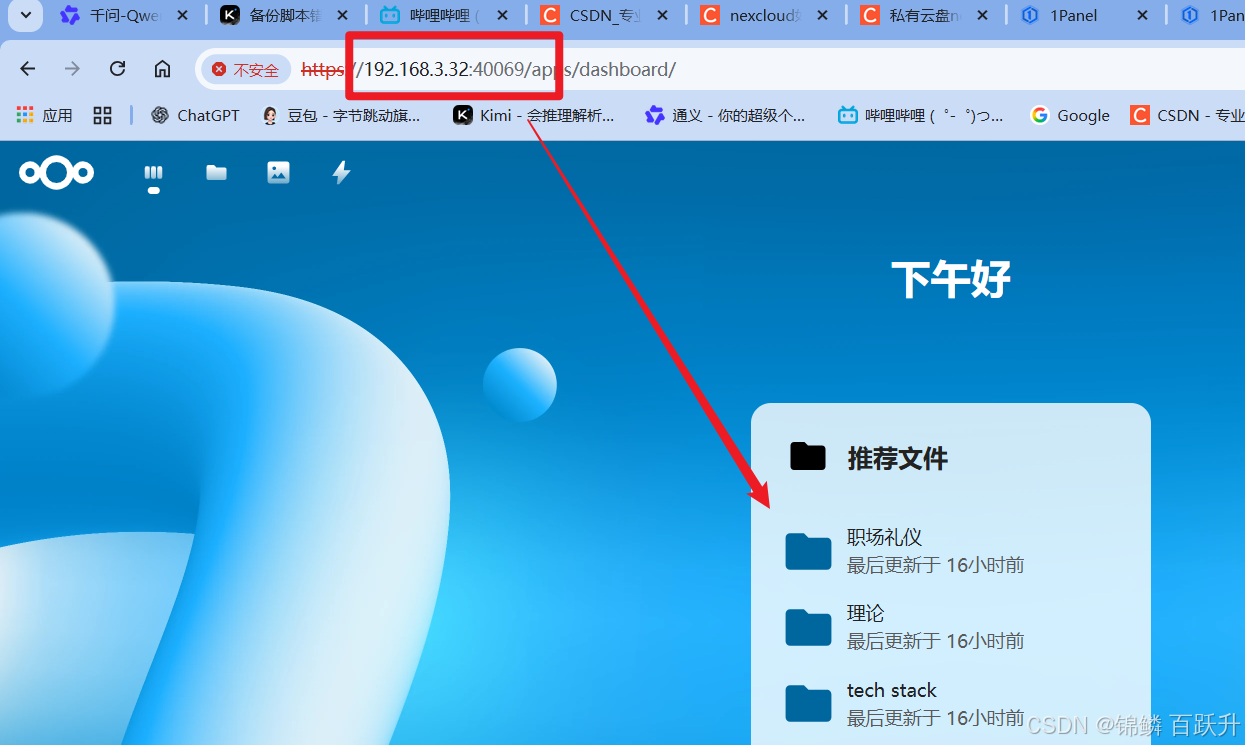1245x745 pixels.
Task: Open the tab list dropdown arrow
Action: [25, 15]
